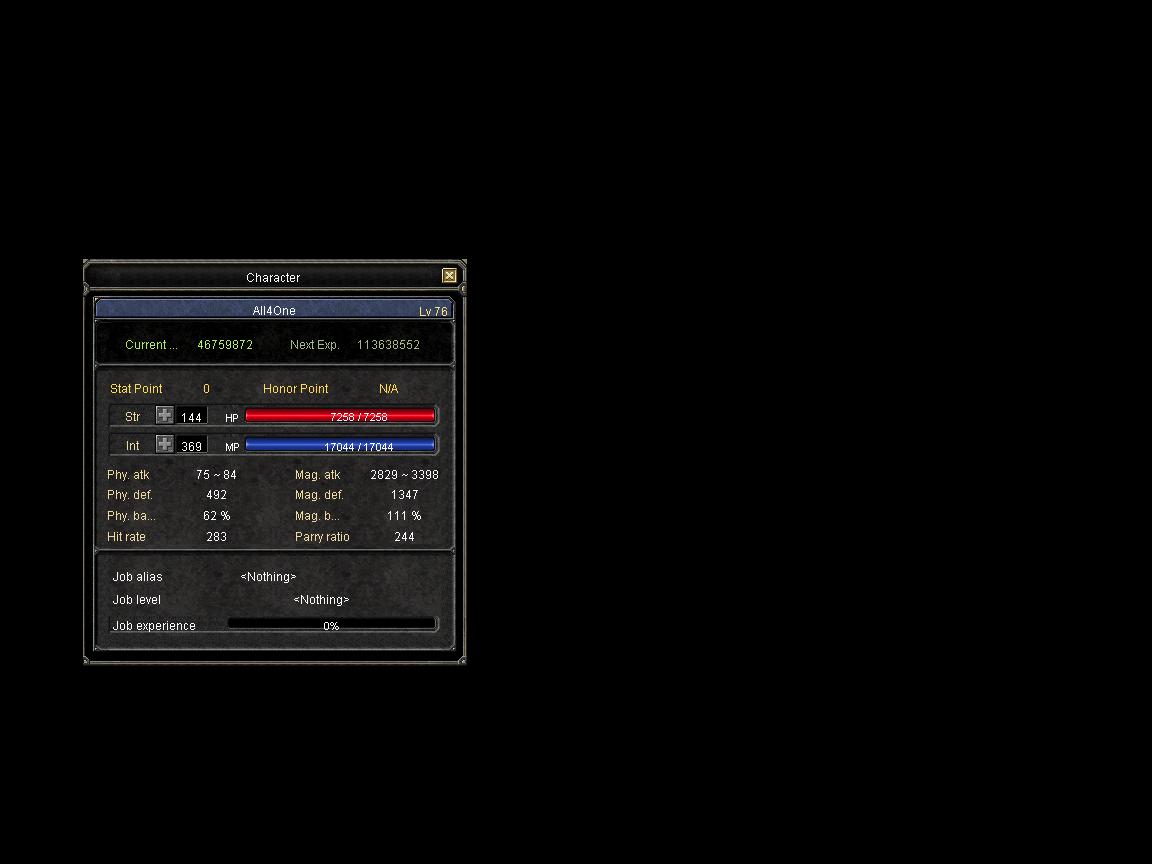Click the Job alias label
Screen dimensions: 1152x864
coord(137,577)
